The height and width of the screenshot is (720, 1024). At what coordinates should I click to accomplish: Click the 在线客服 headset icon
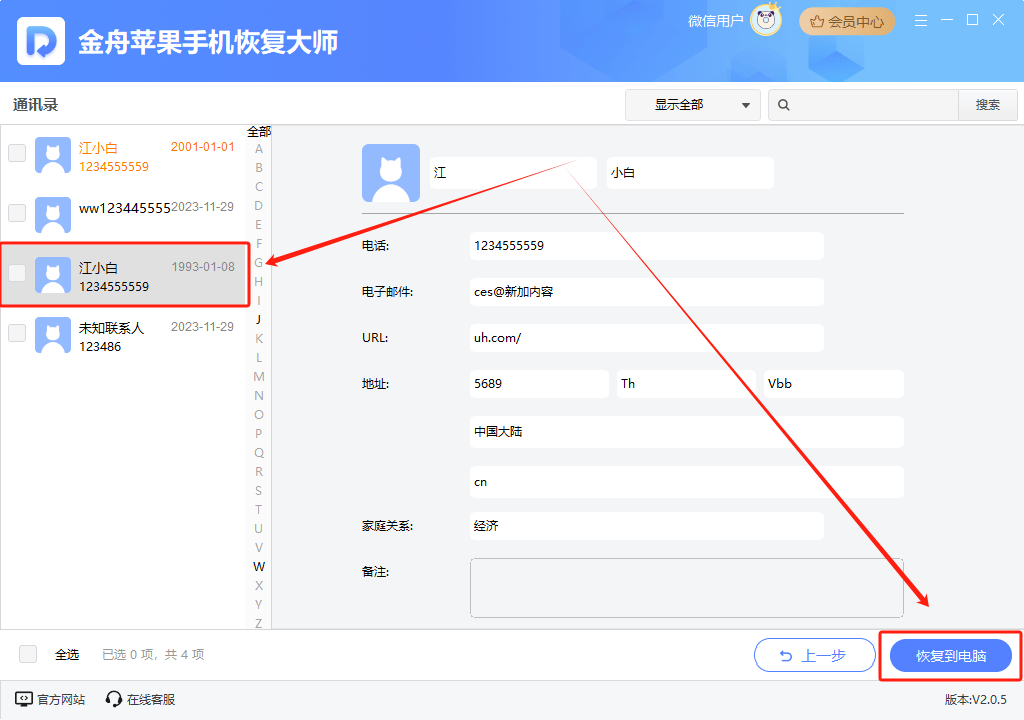pyautogui.click(x=112, y=700)
